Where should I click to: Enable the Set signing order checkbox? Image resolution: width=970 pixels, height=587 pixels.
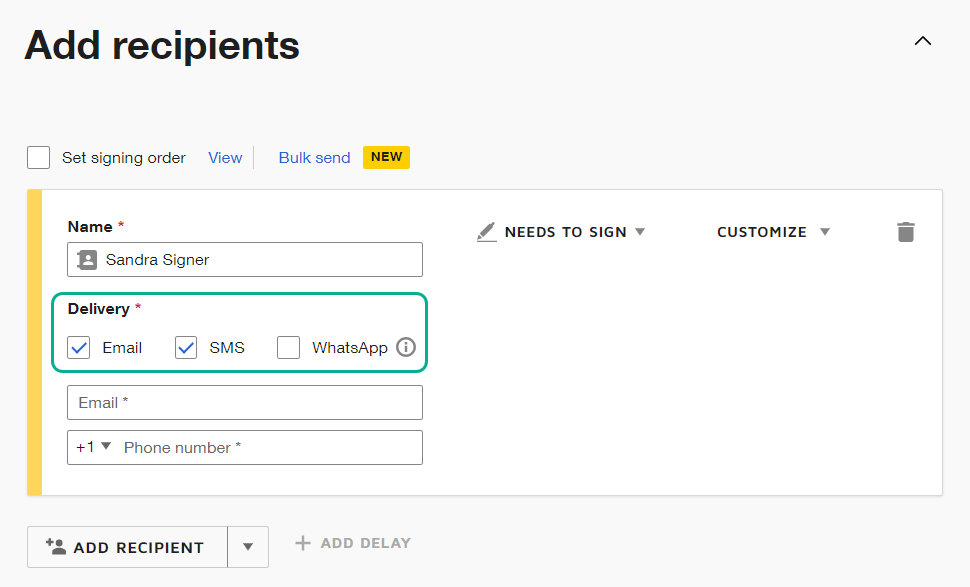[37, 157]
